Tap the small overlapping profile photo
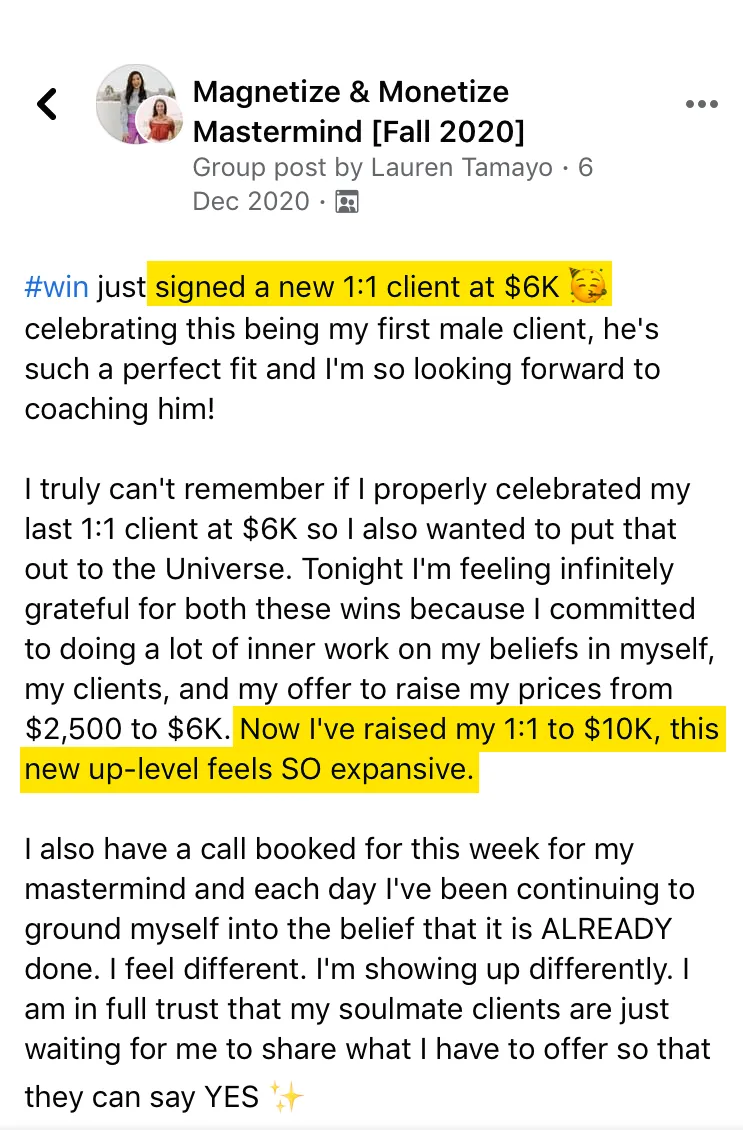 161,120
